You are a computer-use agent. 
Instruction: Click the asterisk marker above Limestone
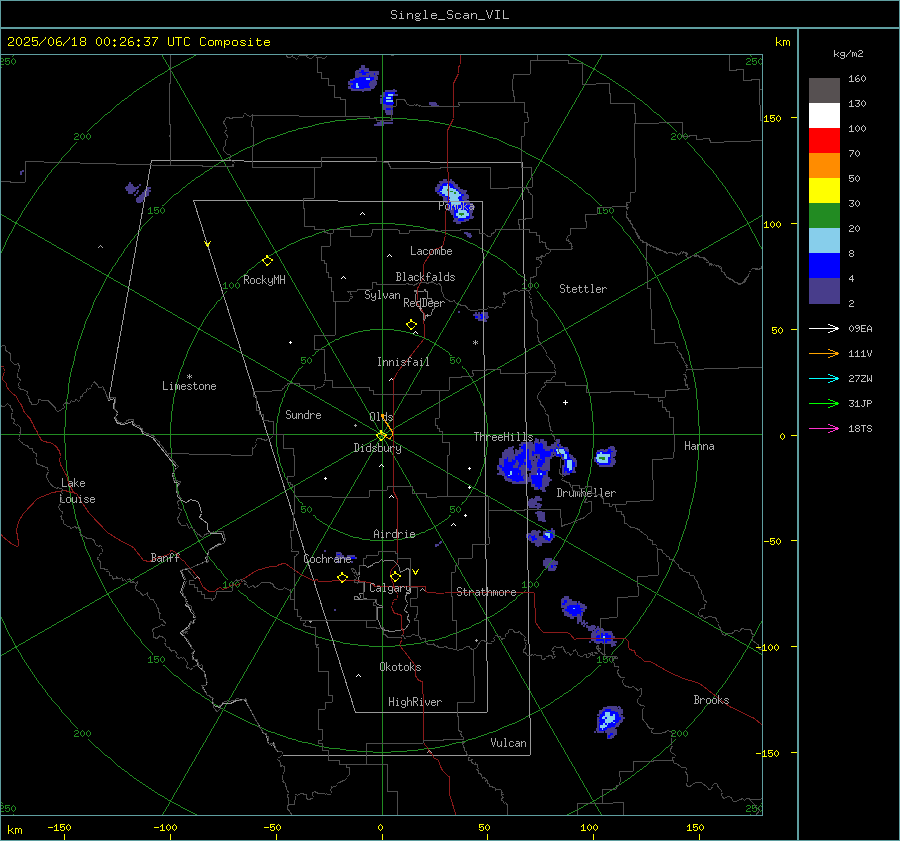click(189, 377)
